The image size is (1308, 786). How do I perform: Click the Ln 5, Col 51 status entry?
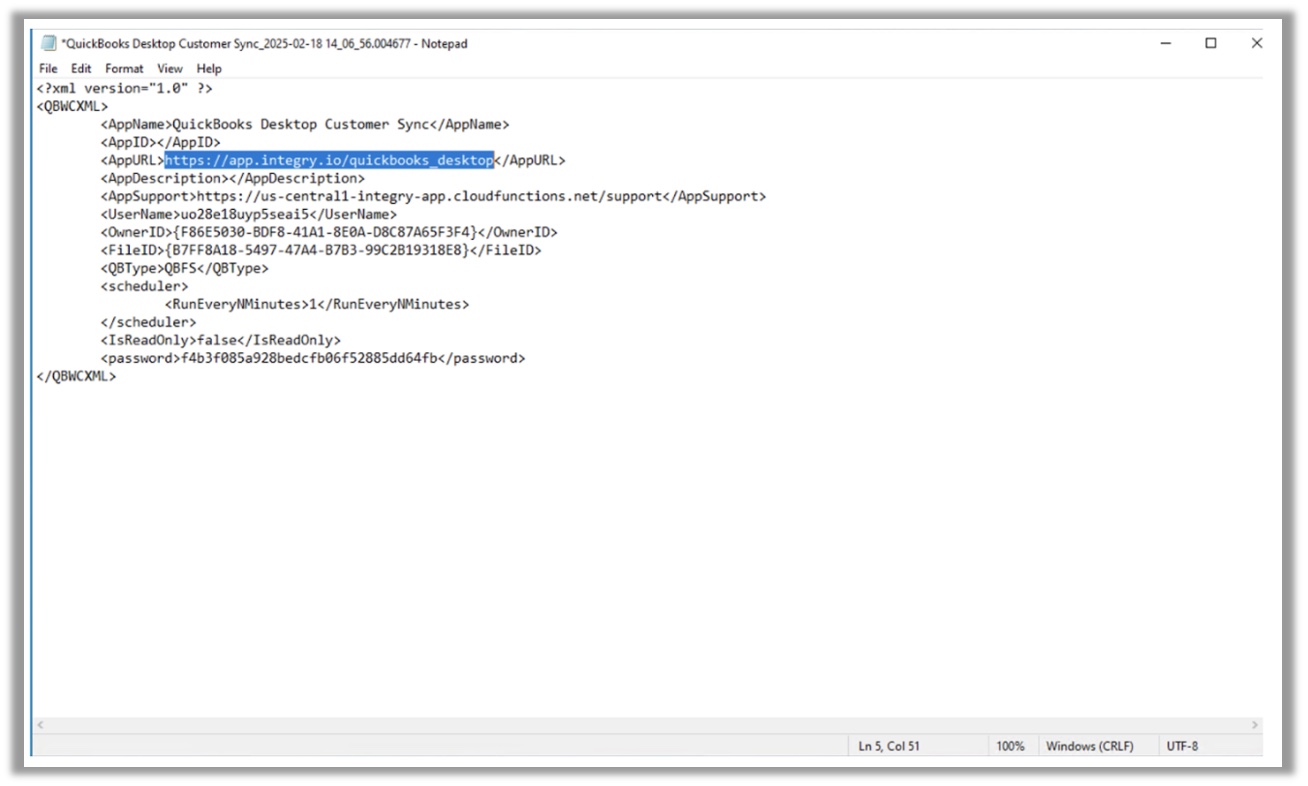889,746
